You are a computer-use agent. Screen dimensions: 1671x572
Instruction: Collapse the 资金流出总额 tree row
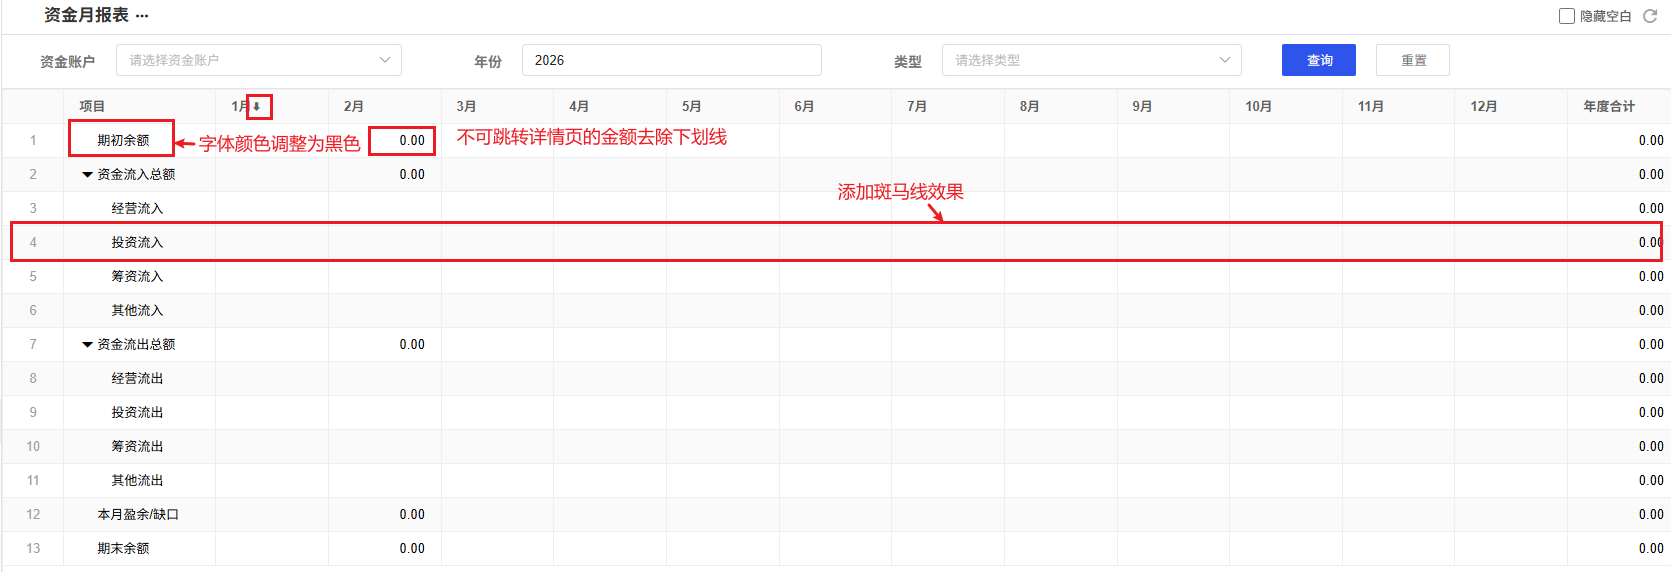pos(87,345)
